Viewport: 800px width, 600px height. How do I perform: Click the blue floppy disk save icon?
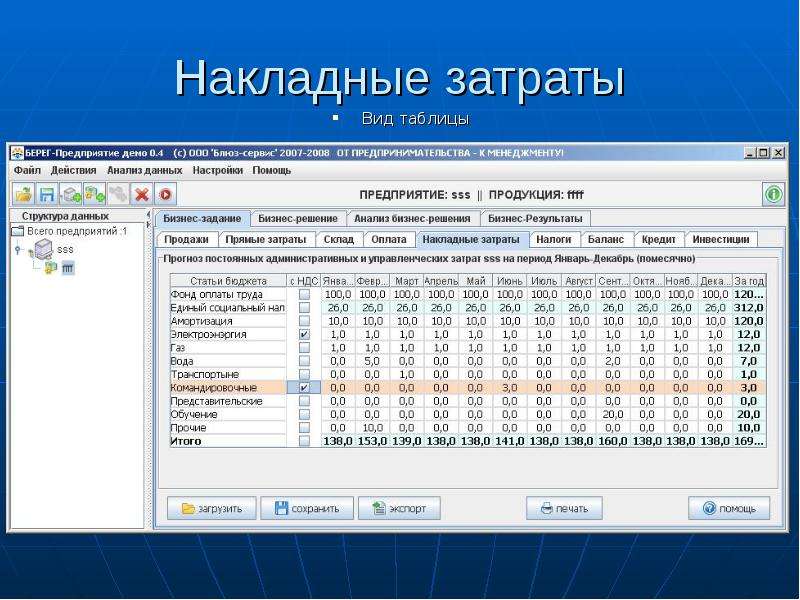click(47, 195)
